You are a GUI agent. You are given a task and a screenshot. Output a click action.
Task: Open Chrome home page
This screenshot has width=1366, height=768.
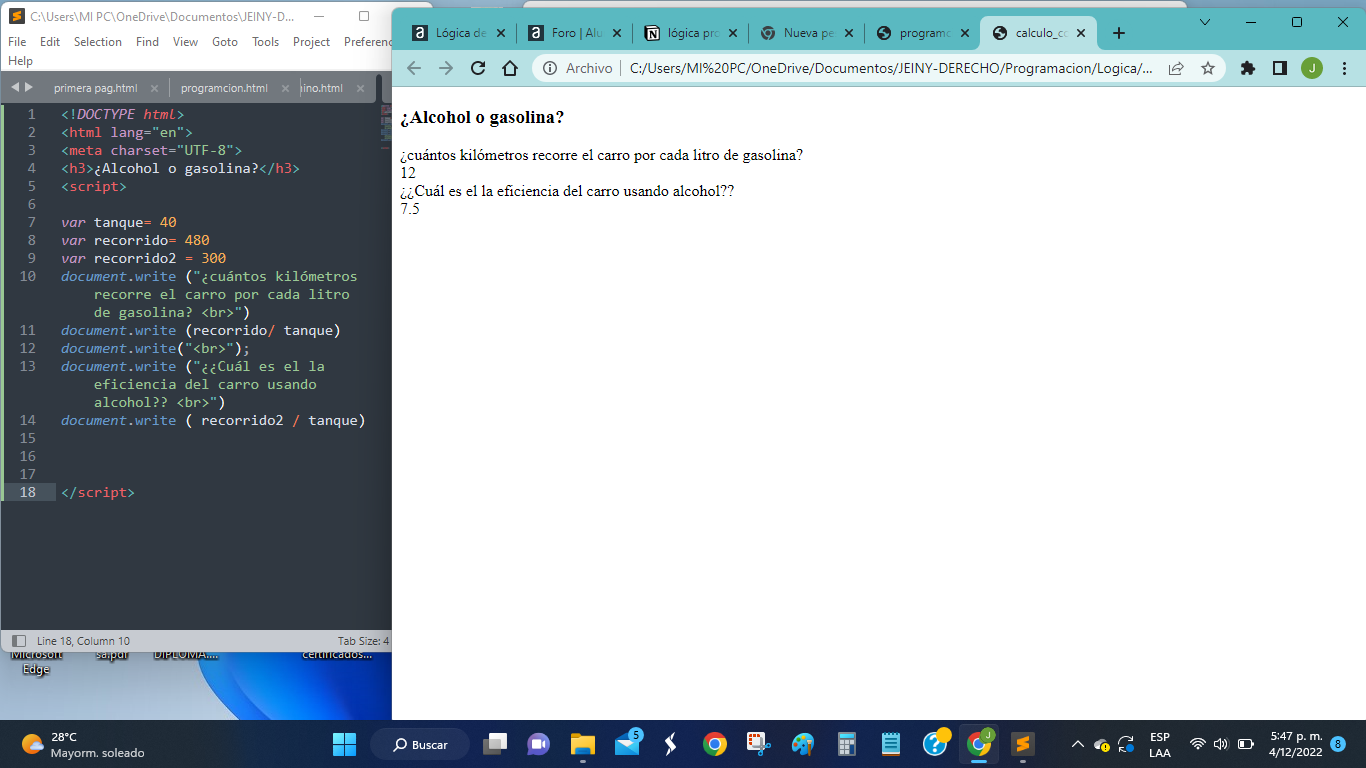coord(510,68)
